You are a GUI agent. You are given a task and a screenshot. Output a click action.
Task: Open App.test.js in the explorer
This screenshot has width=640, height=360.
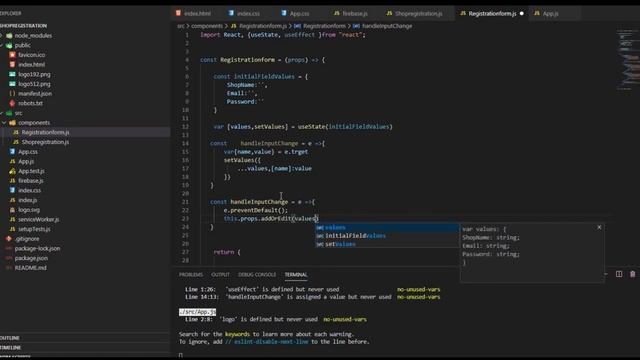tap(31, 171)
